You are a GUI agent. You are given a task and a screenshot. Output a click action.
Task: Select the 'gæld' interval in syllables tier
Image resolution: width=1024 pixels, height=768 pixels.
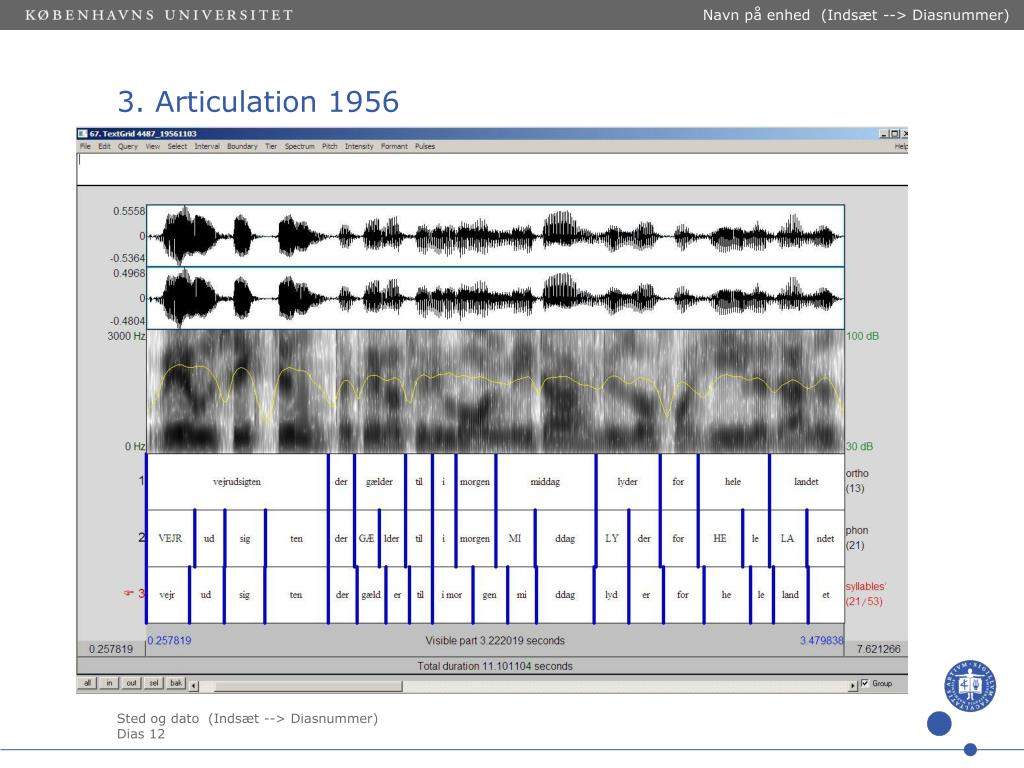pos(371,595)
